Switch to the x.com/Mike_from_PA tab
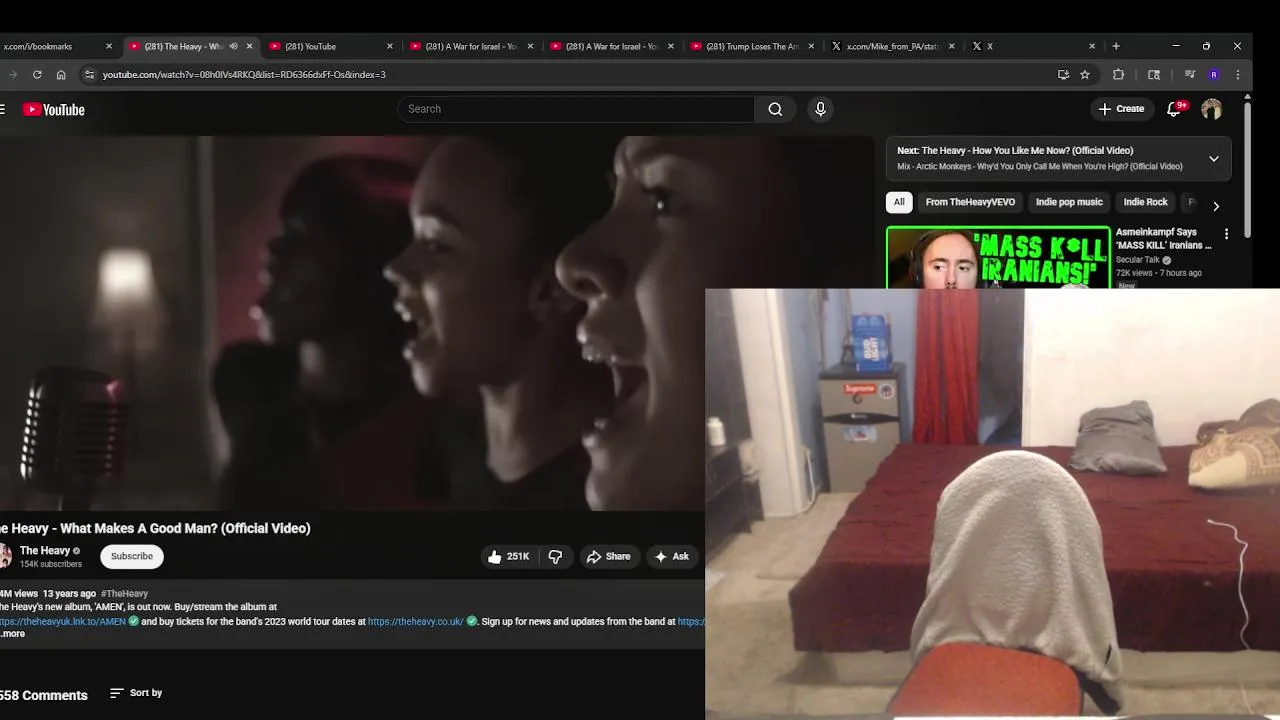This screenshot has width=1280, height=720. click(x=892, y=46)
